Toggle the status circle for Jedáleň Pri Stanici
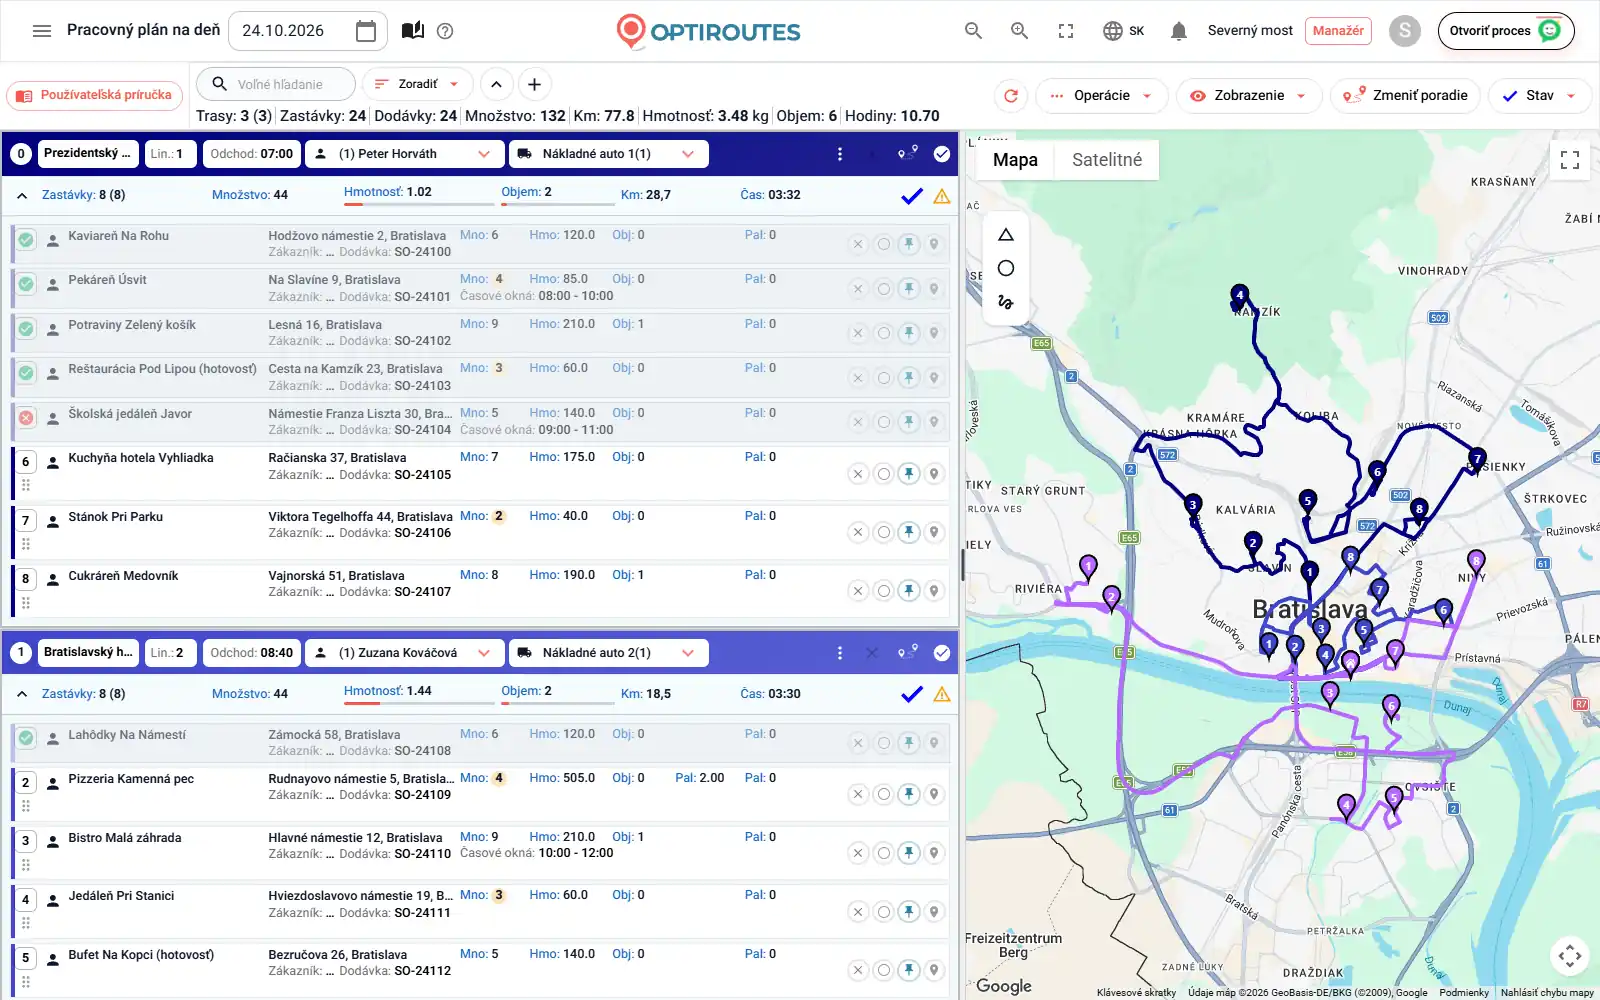Image resolution: width=1600 pixels, height=1000 pixels. click(883, 912)
